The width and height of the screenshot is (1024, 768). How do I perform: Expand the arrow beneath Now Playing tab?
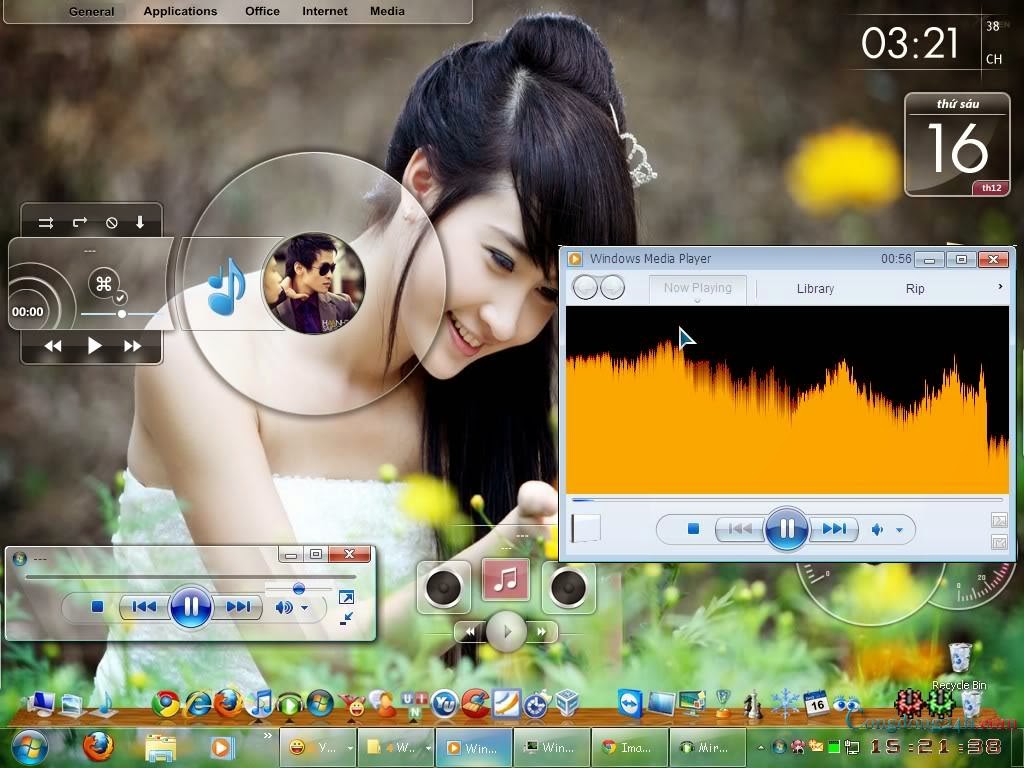pyautogui.click(x=697, y=301)
